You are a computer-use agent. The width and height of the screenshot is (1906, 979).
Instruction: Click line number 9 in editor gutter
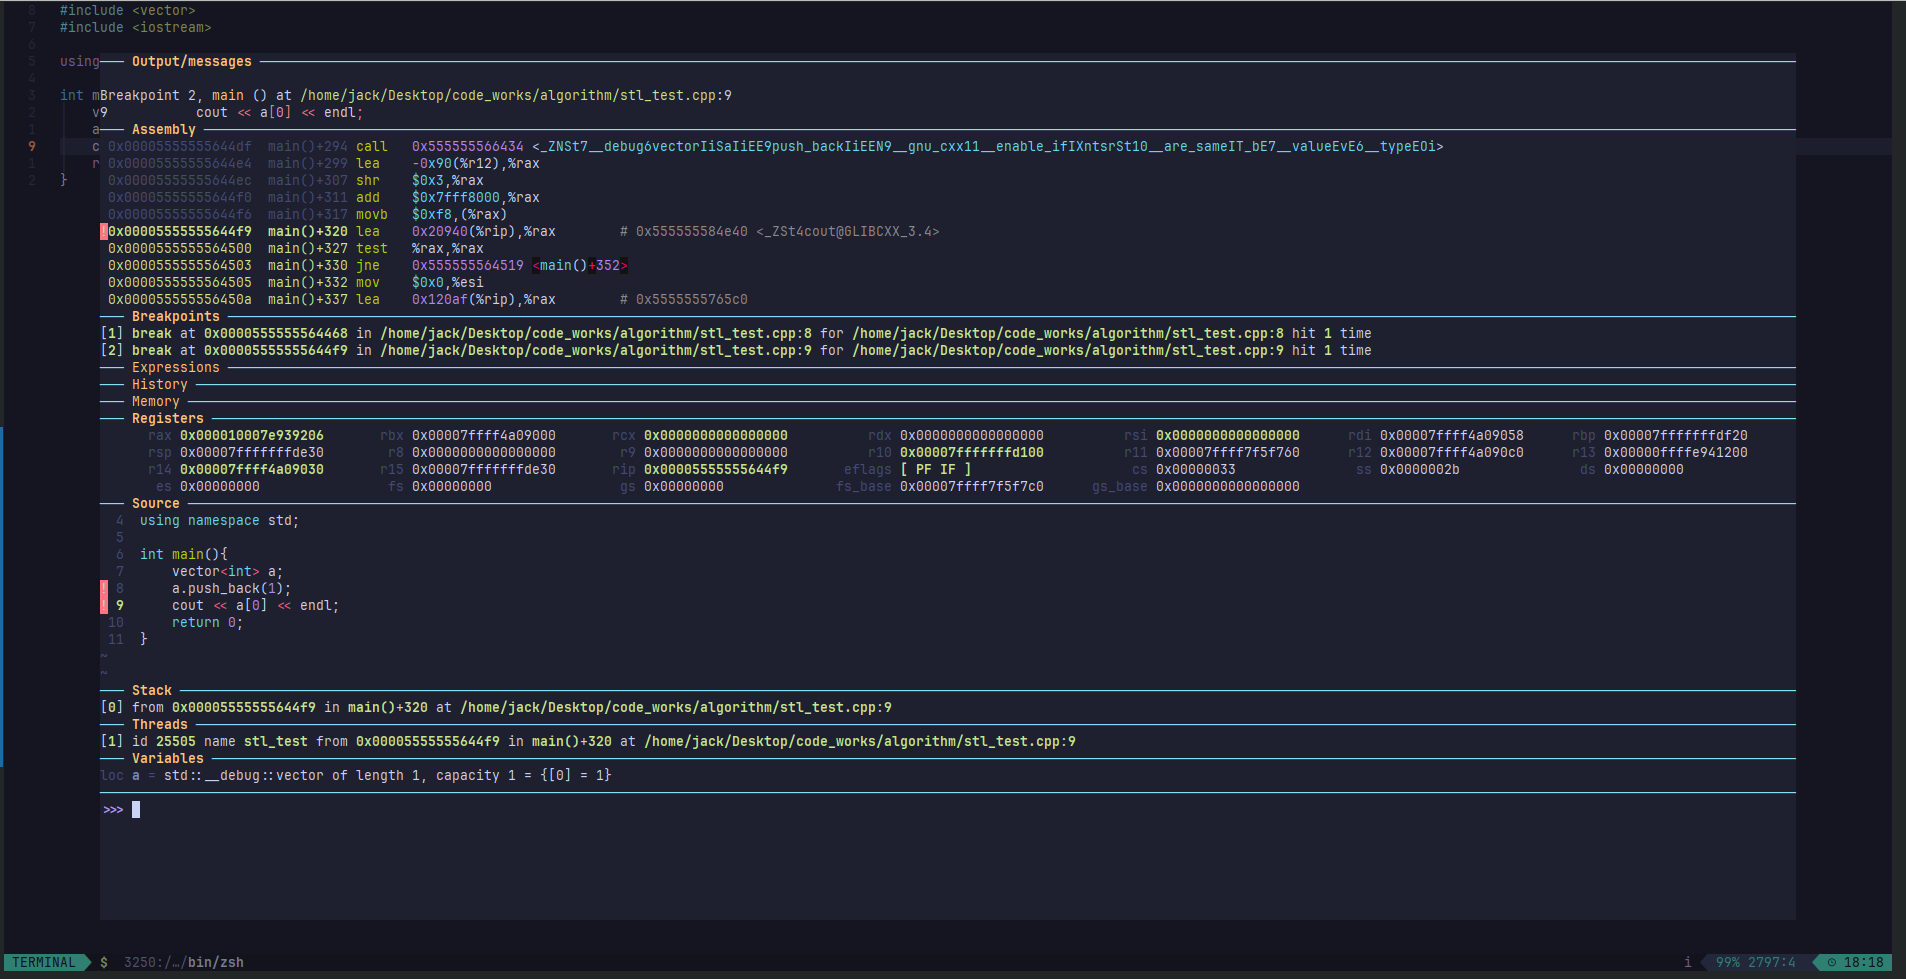click(32, 147)
